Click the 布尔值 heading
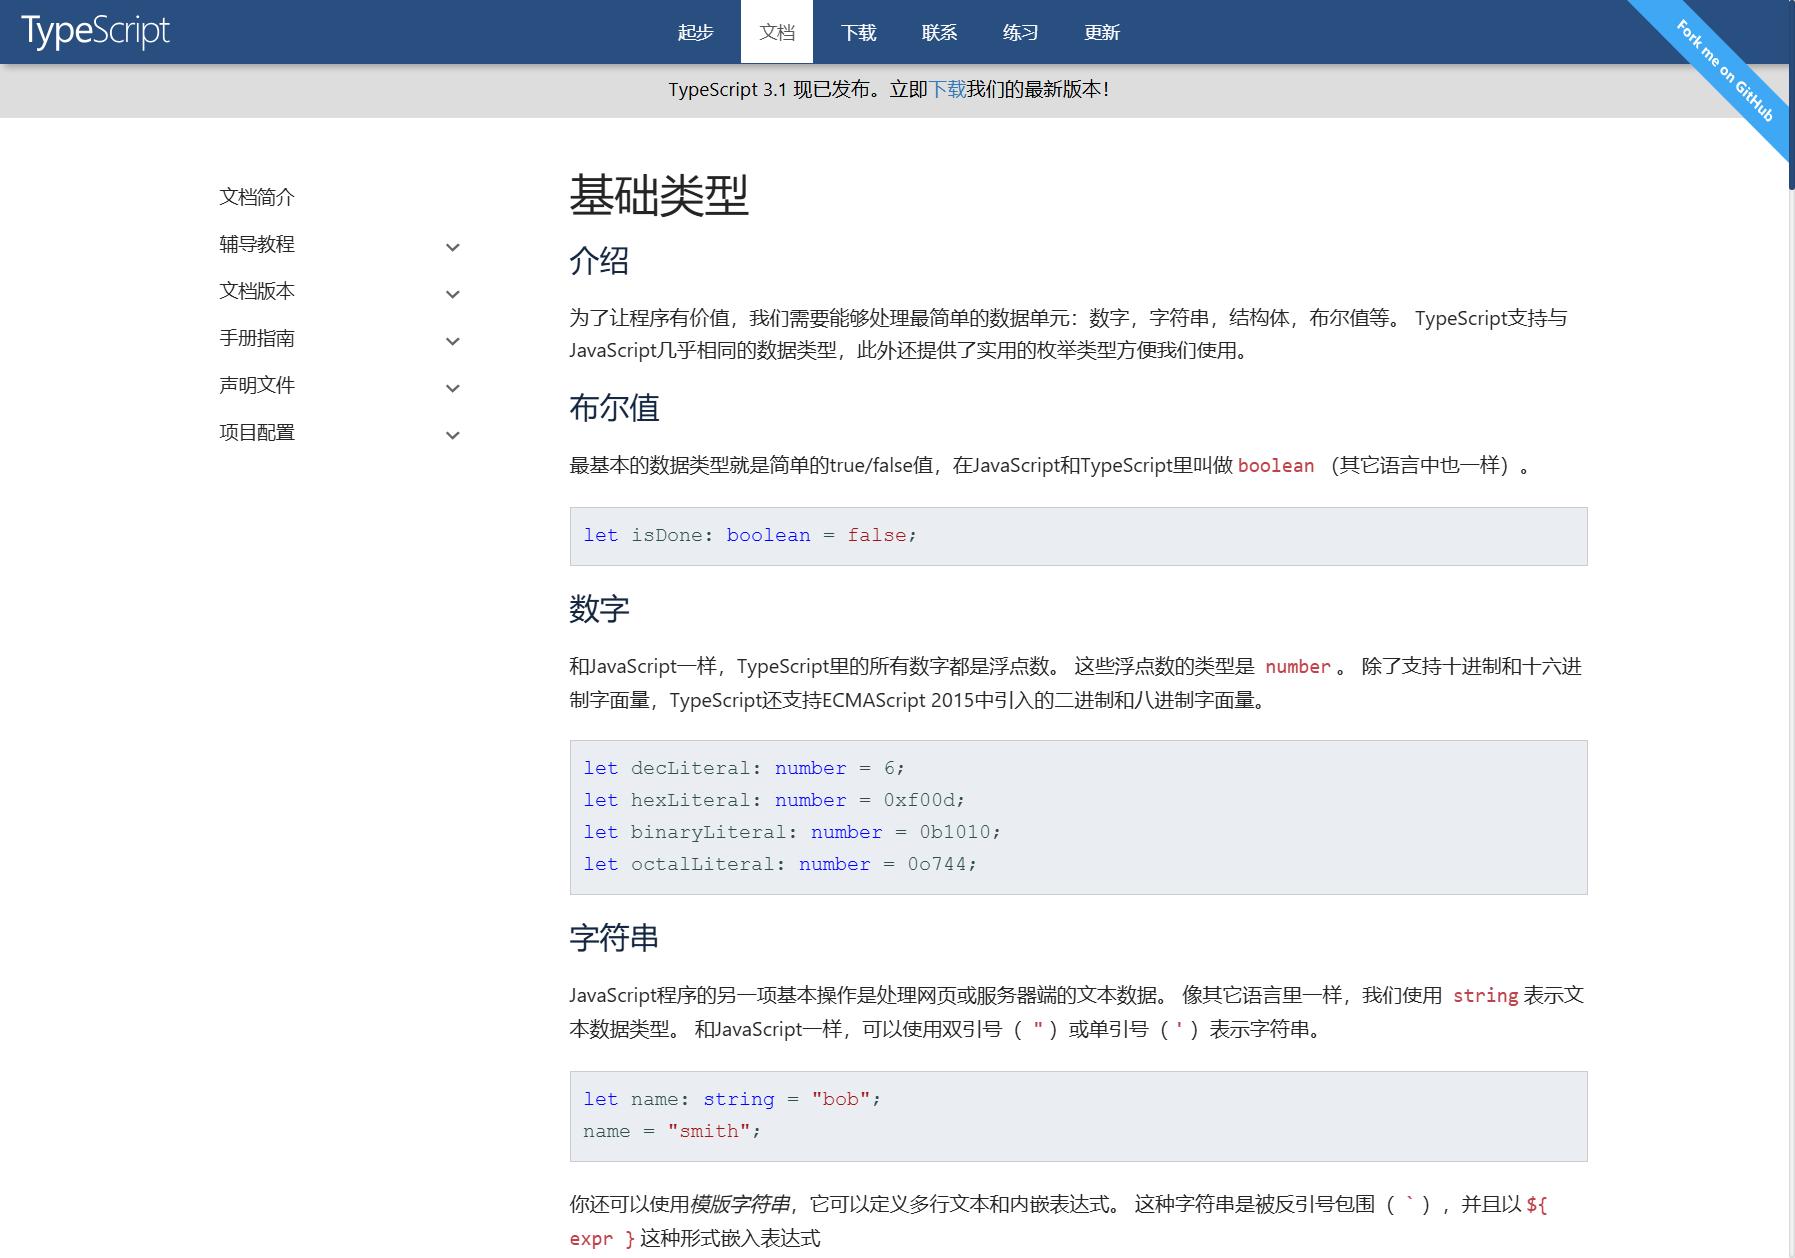The width and height of the screenshot is (1795, 1258). (x=614, y=408)
